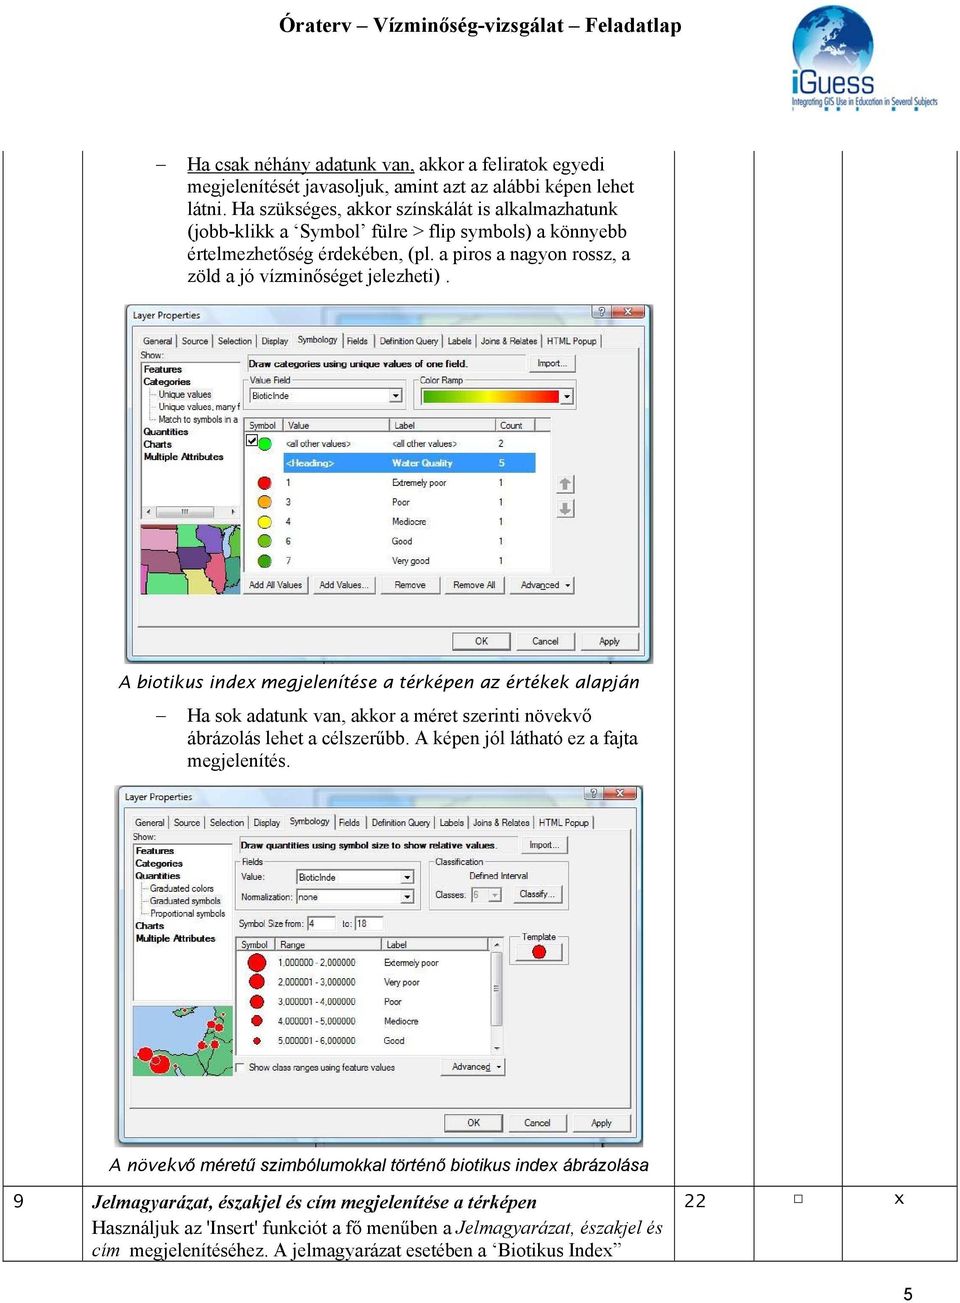Click the red circle for range 3.000001 - 4.000000
This screenshot has width=960, height=1303.
click(x=257, y=1001)
